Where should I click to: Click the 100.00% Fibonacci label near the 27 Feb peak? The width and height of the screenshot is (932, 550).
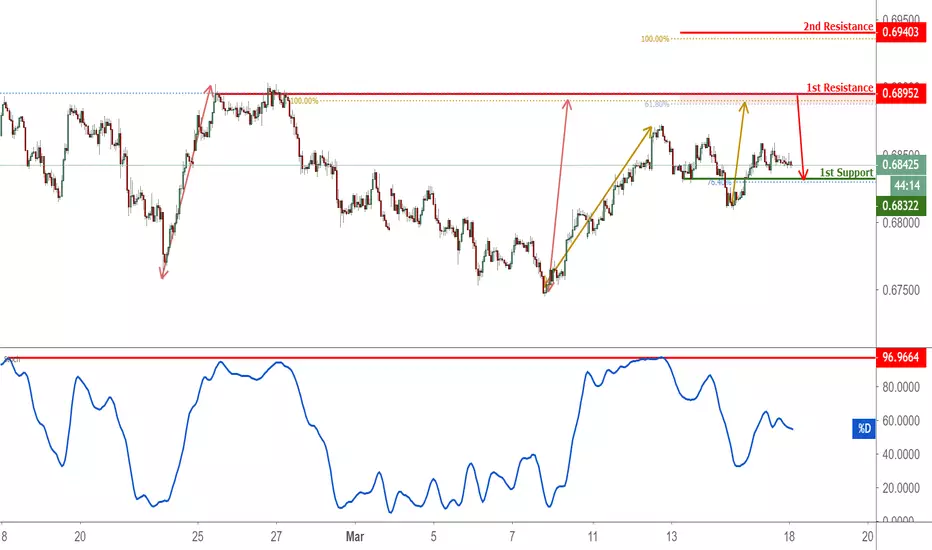pos(304,101)
